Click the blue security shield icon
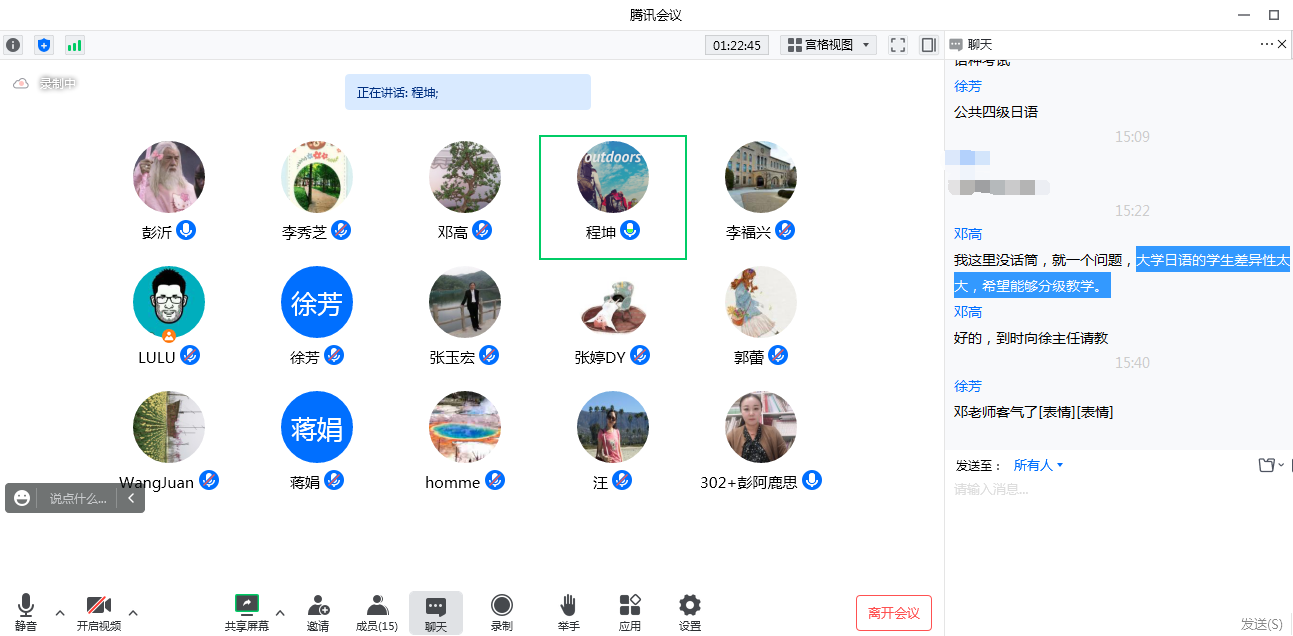 coord(43,45)
